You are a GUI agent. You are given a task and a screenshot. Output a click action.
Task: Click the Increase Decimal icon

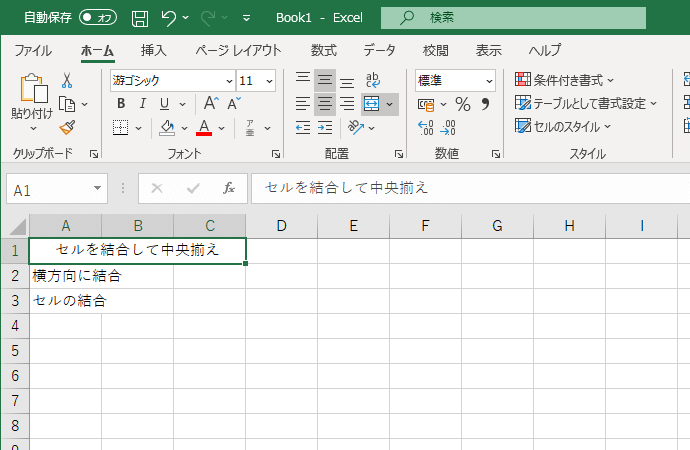point(425,127)
